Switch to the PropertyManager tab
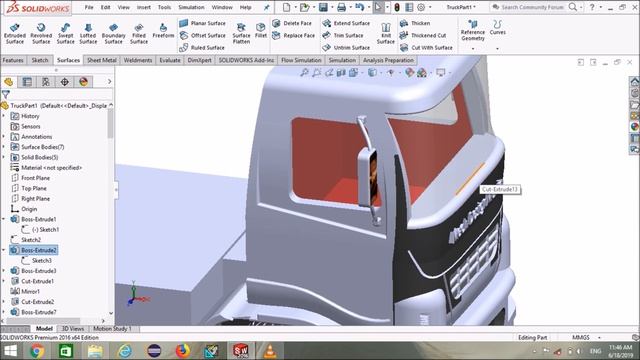640x360 pixels. click(27, 82)
